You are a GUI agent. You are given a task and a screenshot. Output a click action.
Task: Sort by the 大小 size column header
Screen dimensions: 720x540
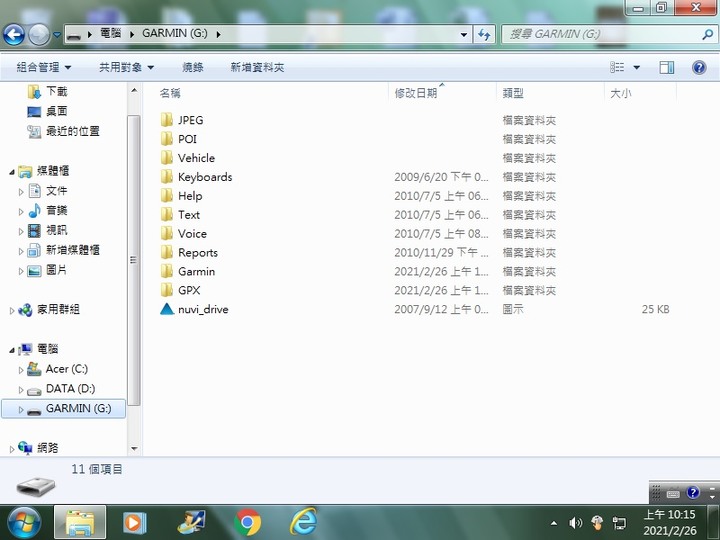coord(640,93)
